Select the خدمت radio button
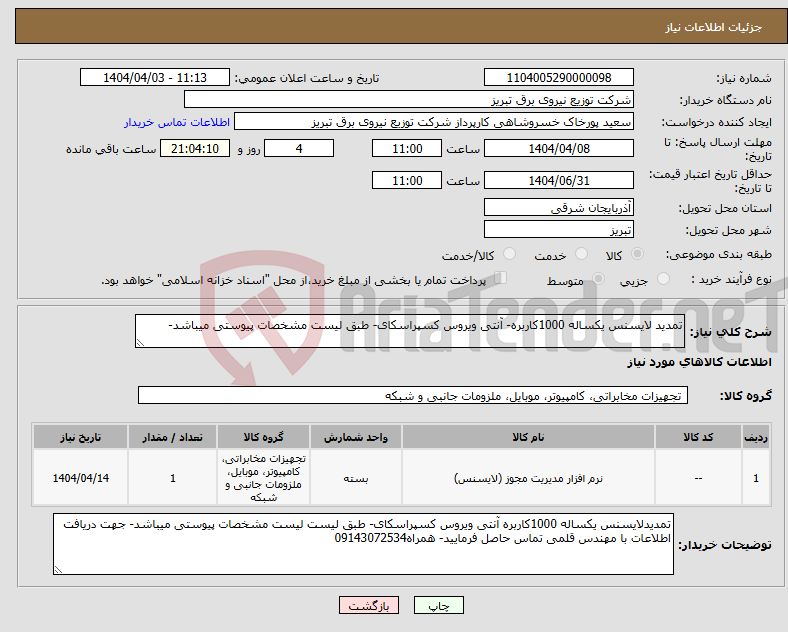 tap(581, 254)
